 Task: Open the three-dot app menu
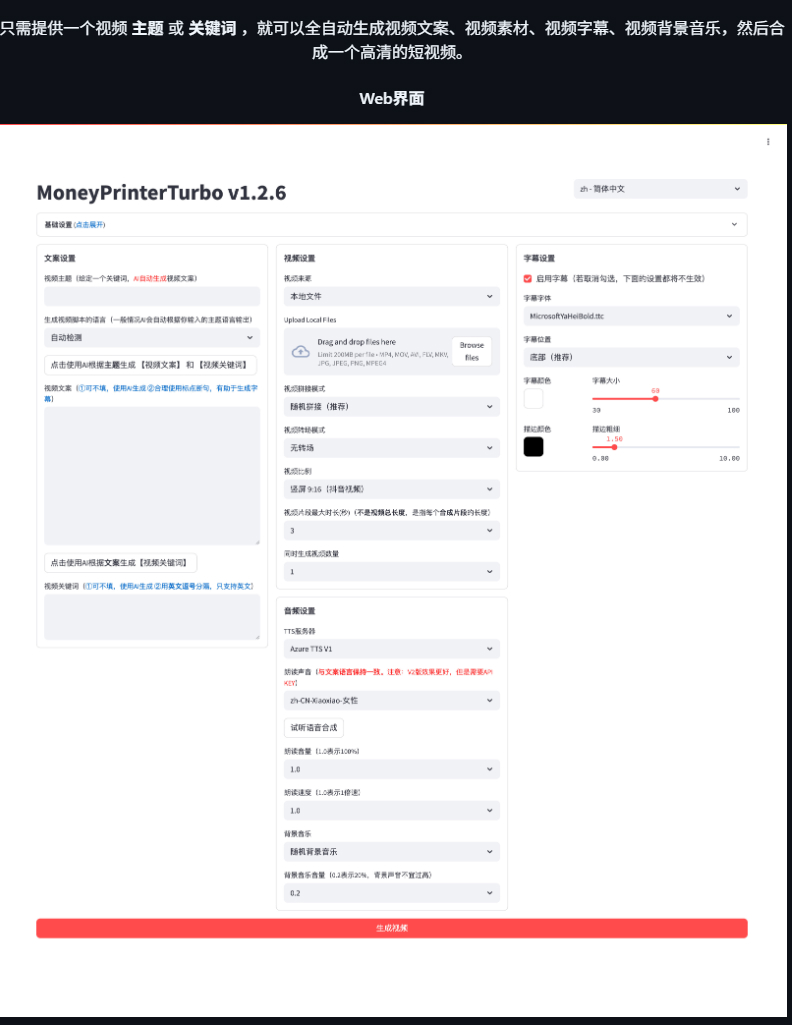768,142
